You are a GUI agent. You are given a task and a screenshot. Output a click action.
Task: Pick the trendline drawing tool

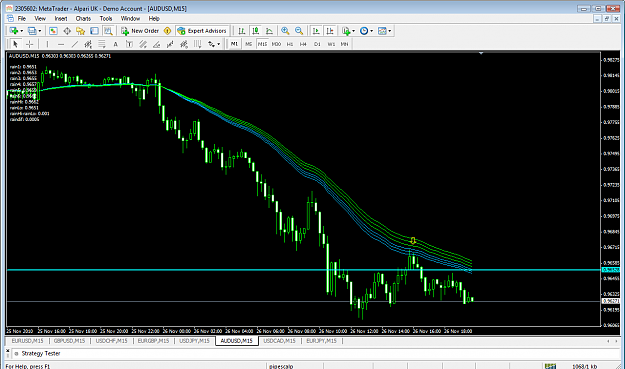coord(75,44)
